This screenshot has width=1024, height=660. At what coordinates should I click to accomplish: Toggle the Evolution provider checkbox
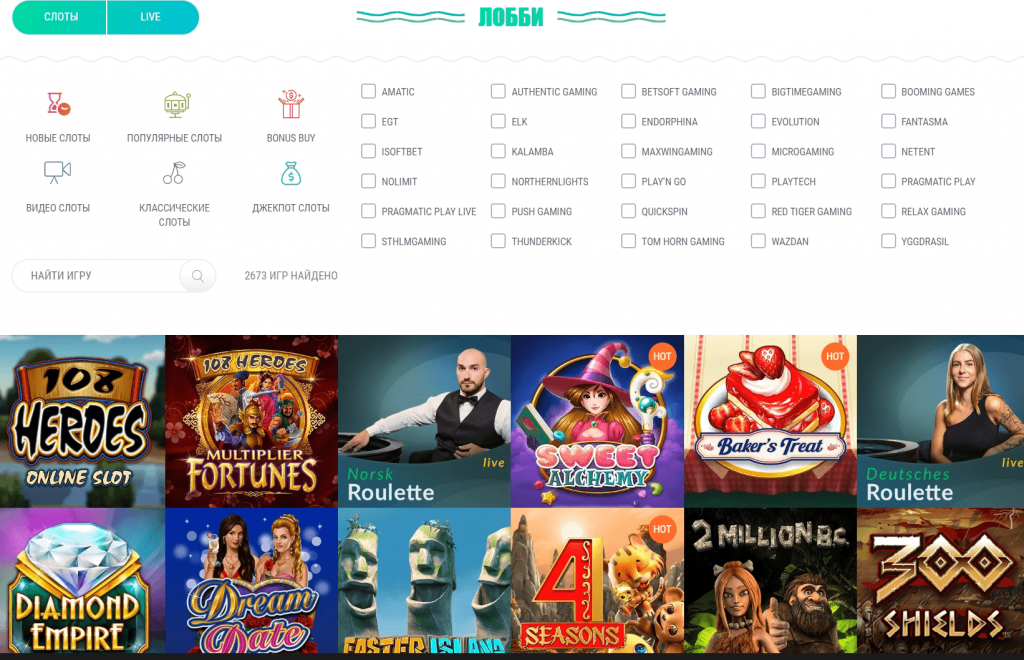coord(758,121)
